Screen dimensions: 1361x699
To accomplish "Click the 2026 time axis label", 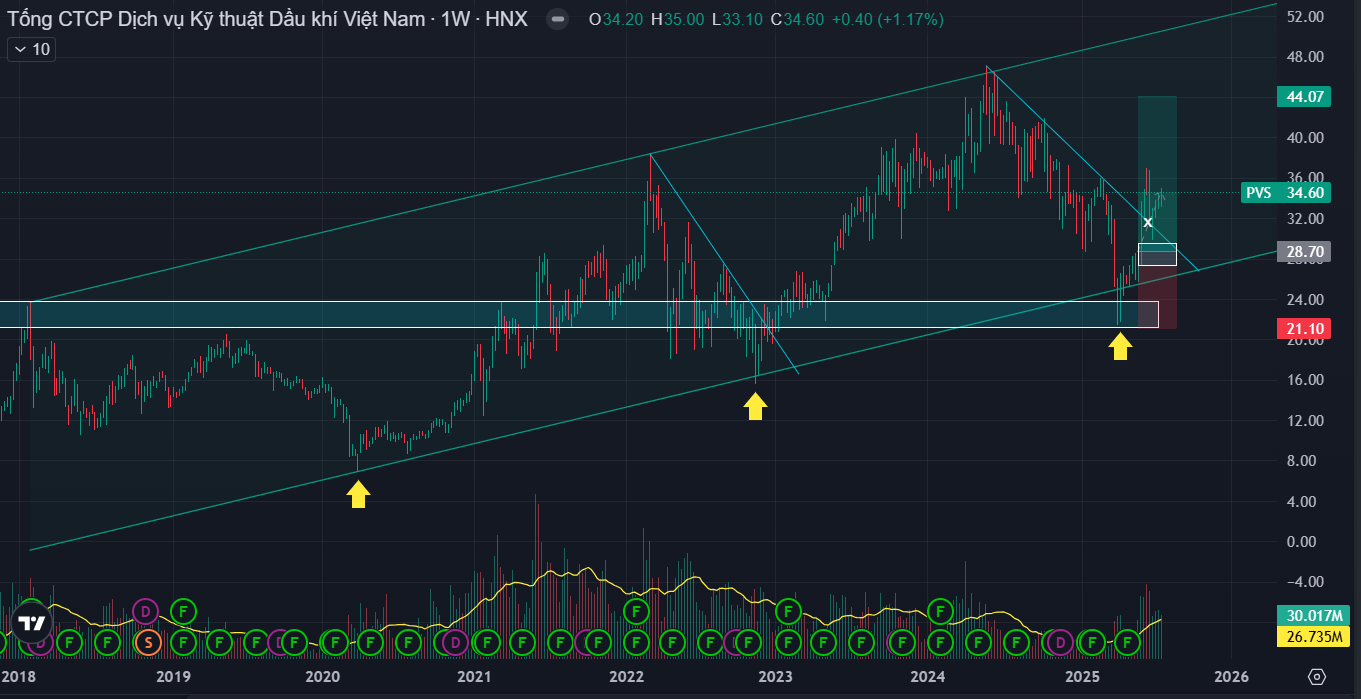I will pyautogui.click(x=1231, y=677).
